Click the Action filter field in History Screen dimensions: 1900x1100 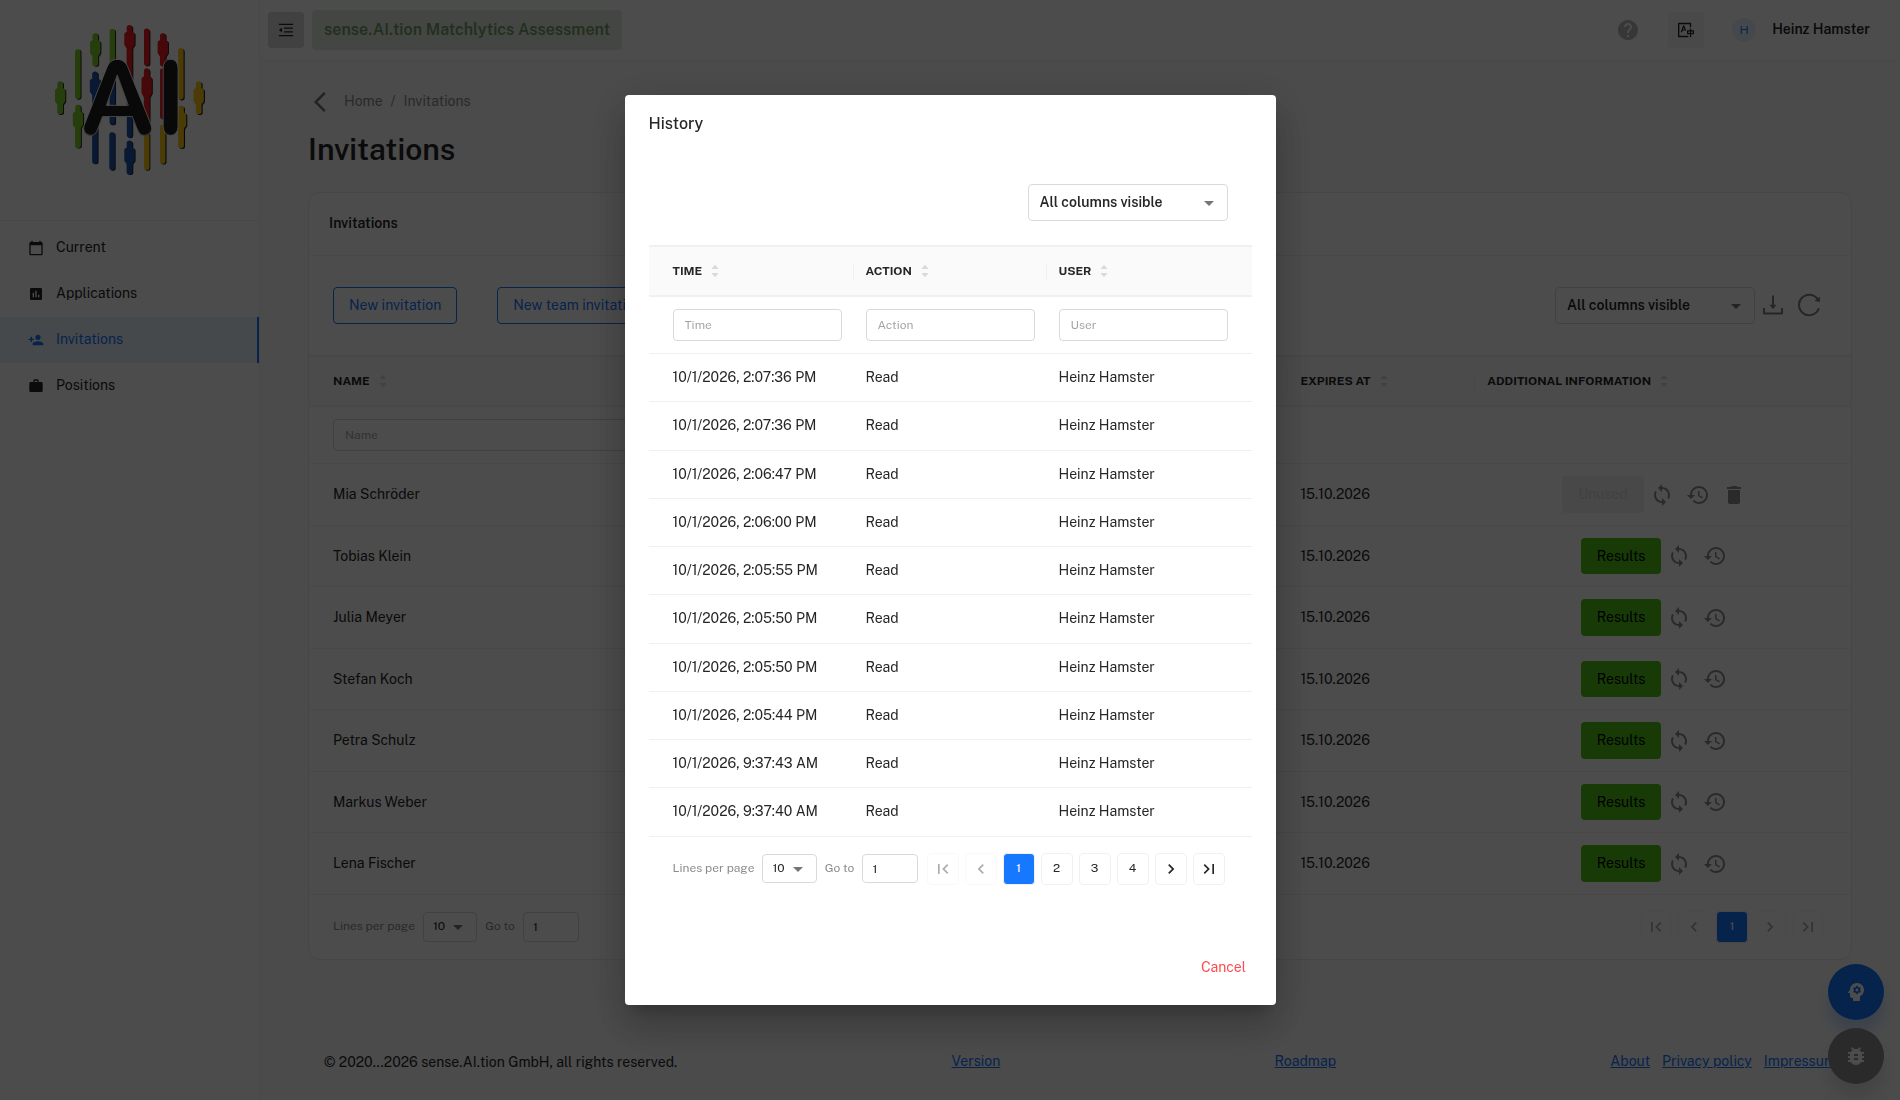pos(950,325)
